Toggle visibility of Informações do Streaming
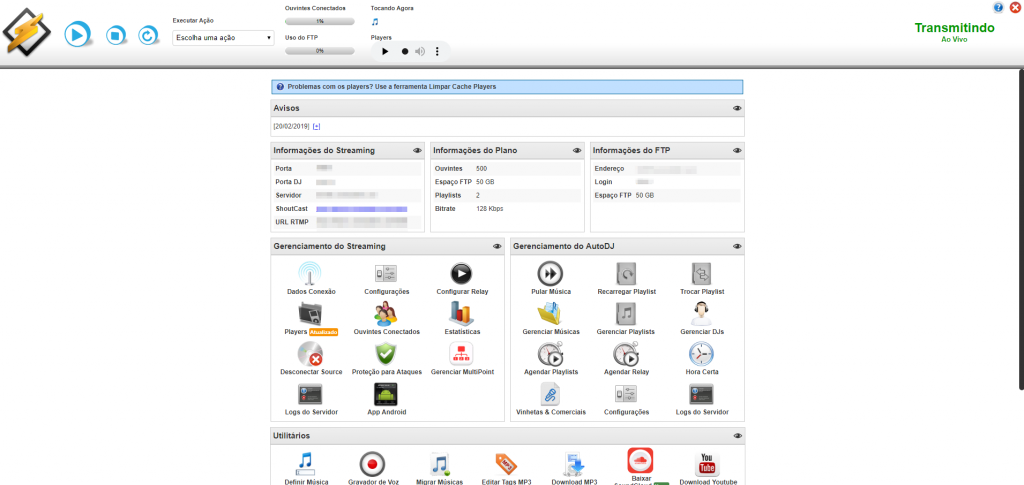Screen dimensions: 1024x485 (417, 150)
